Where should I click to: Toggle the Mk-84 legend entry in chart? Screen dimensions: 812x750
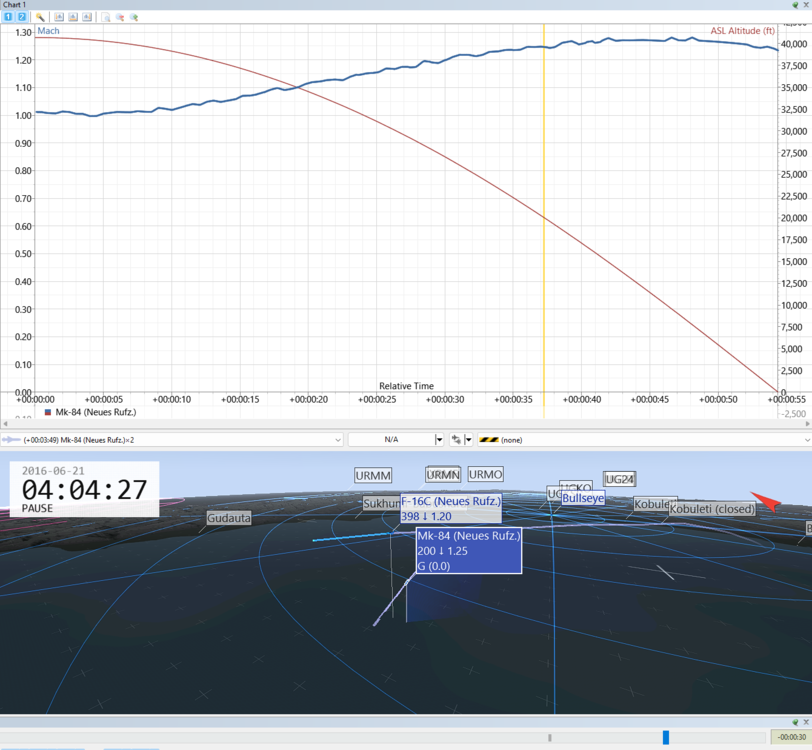(x=91, y=412)
